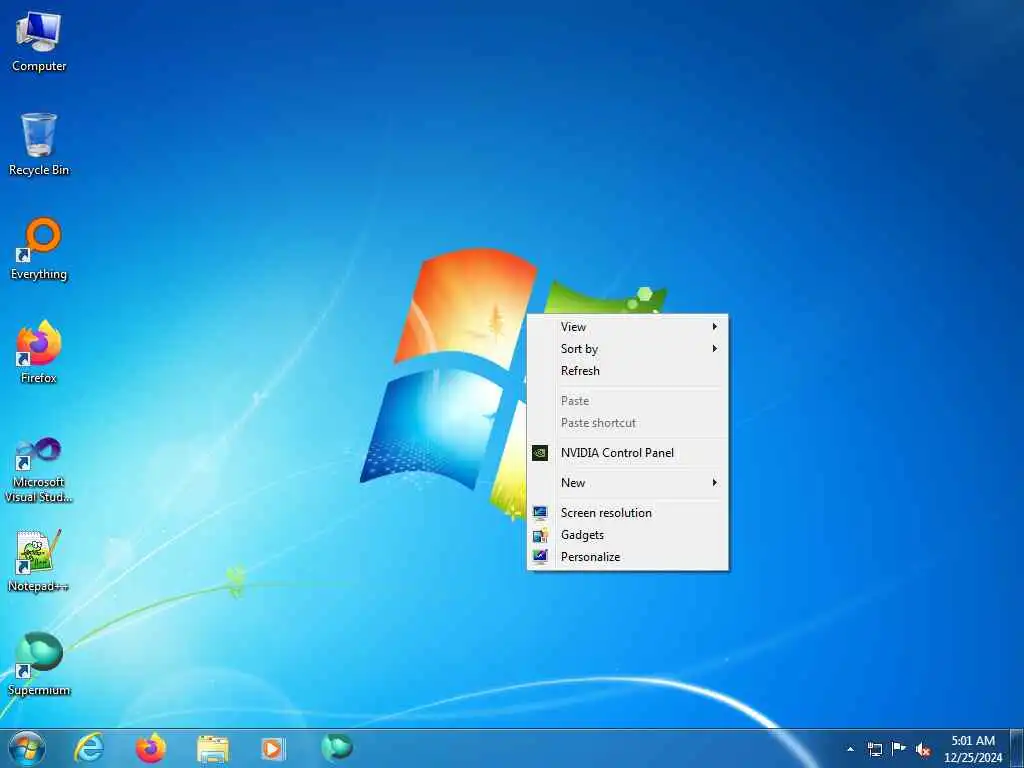Launch Firefox from the taskbar
The height and width of the screenshot is (768, 1024).
click(151, 748)
